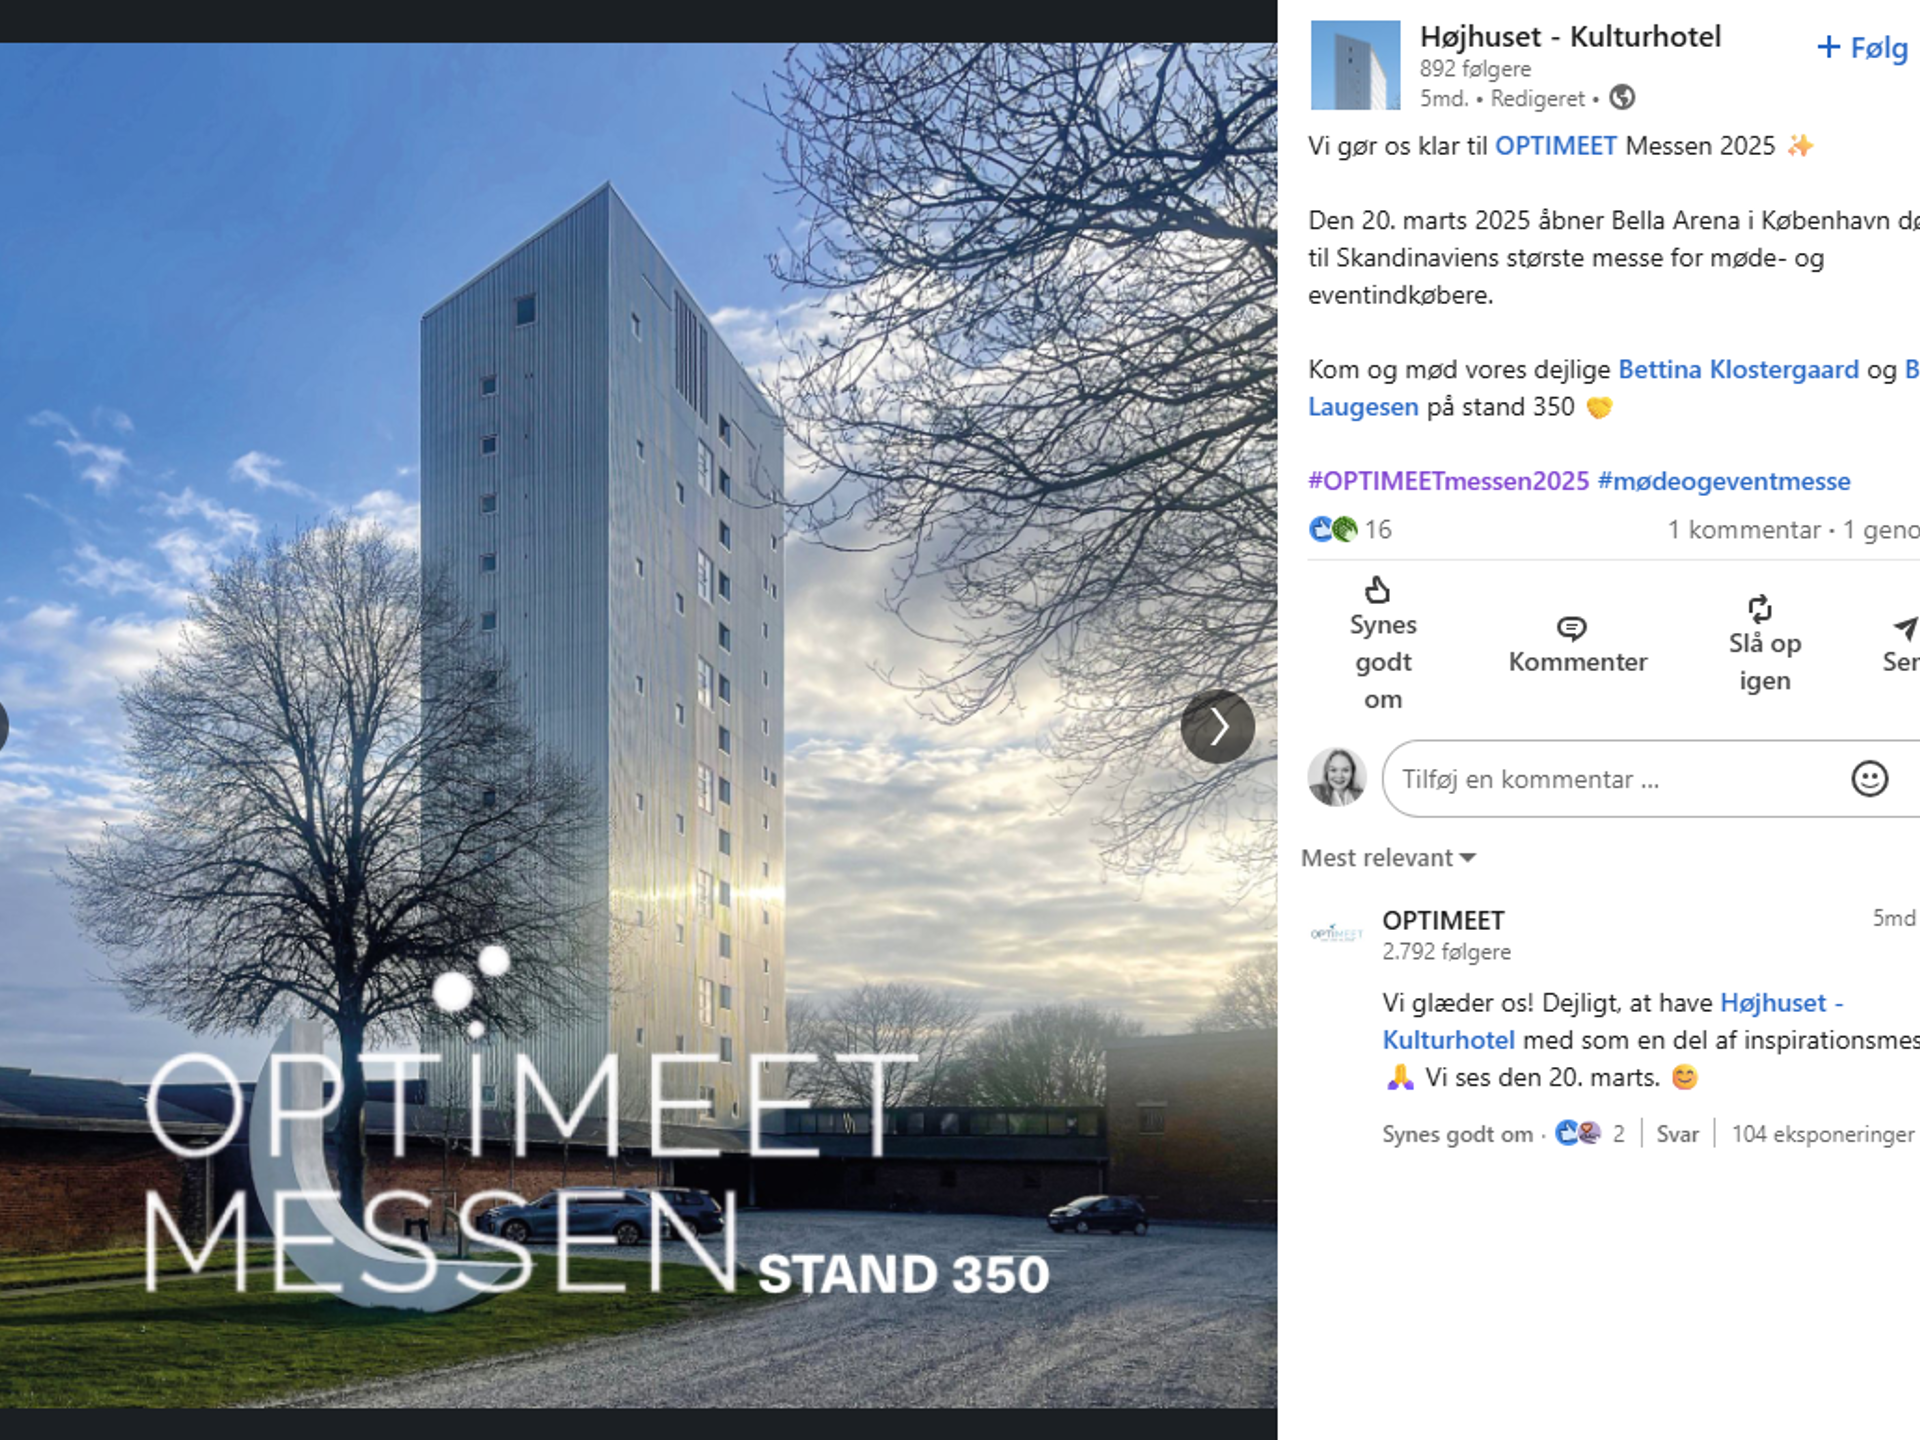Open Bettina Klostergaard profile link
1920x1440 pixels.
(x=1738, y=370)
